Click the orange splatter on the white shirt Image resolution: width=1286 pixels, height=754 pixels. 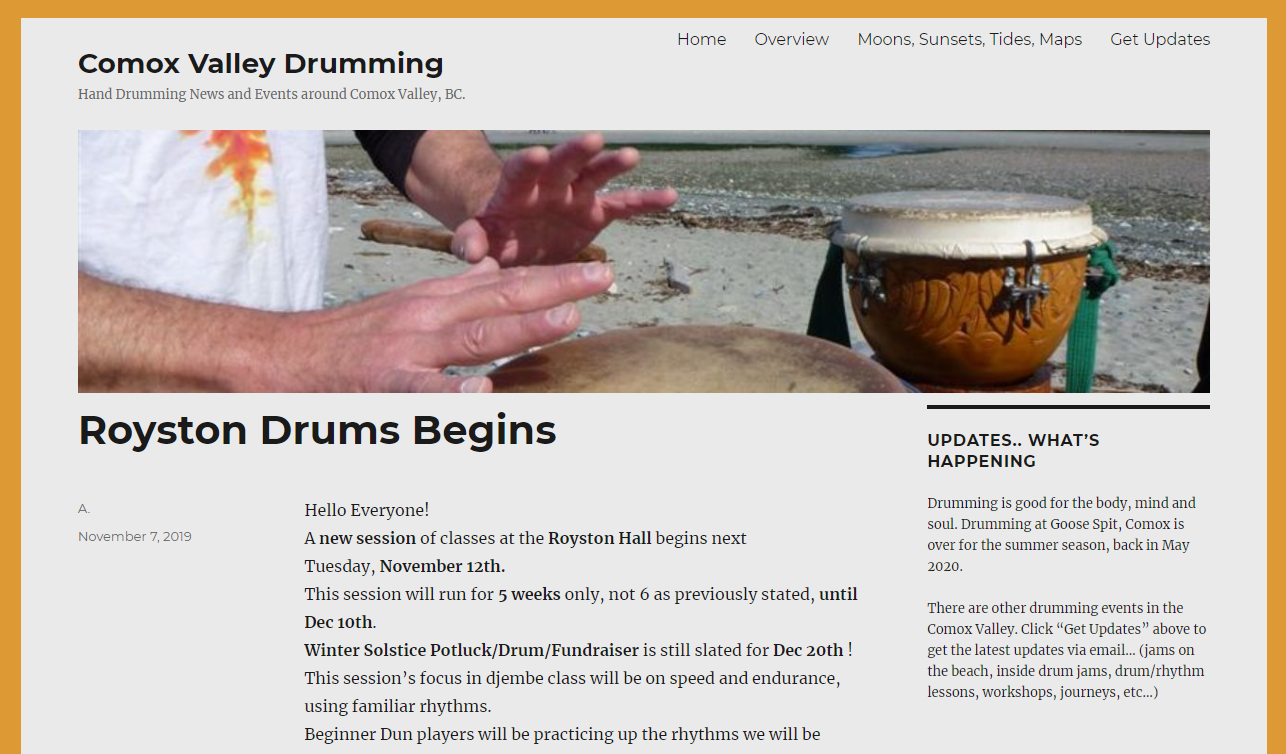(x=235, y=170)
